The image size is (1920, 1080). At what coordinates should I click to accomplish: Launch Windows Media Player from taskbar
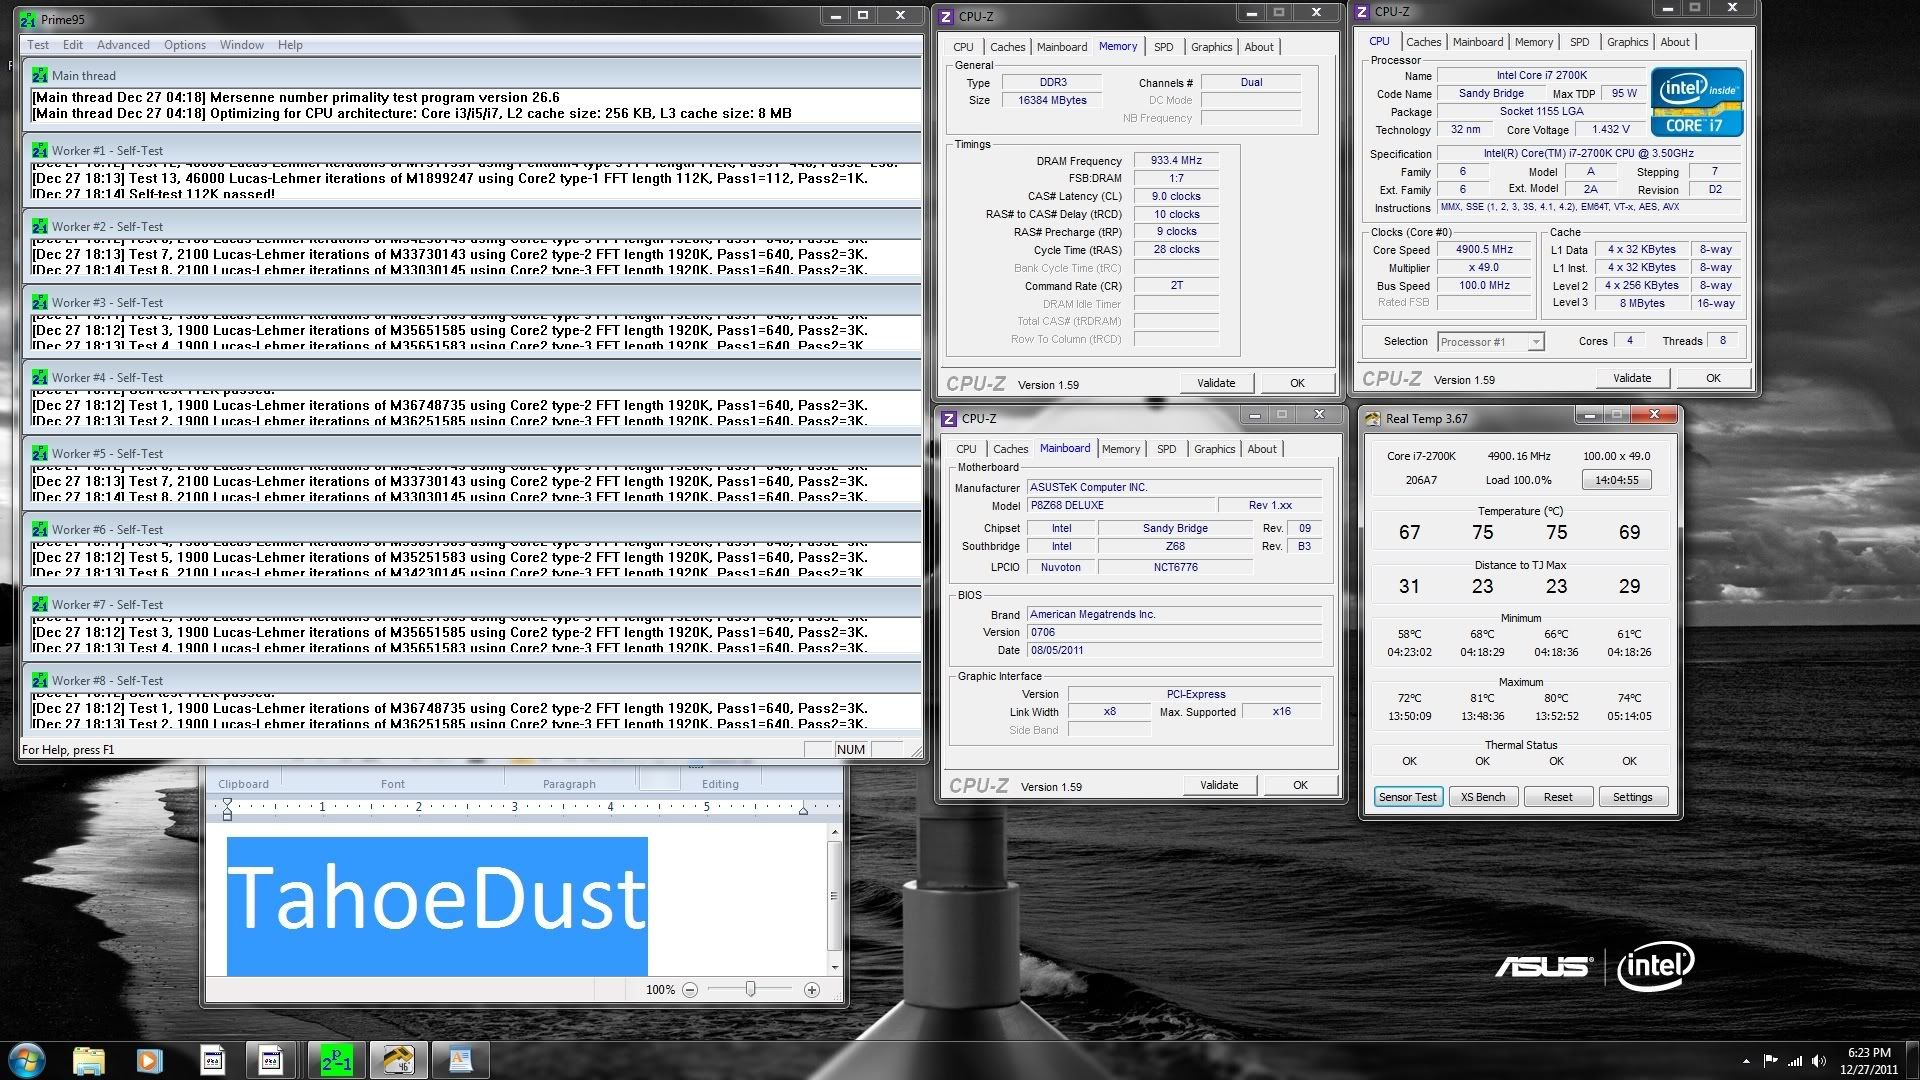(x=149, y=1060)
